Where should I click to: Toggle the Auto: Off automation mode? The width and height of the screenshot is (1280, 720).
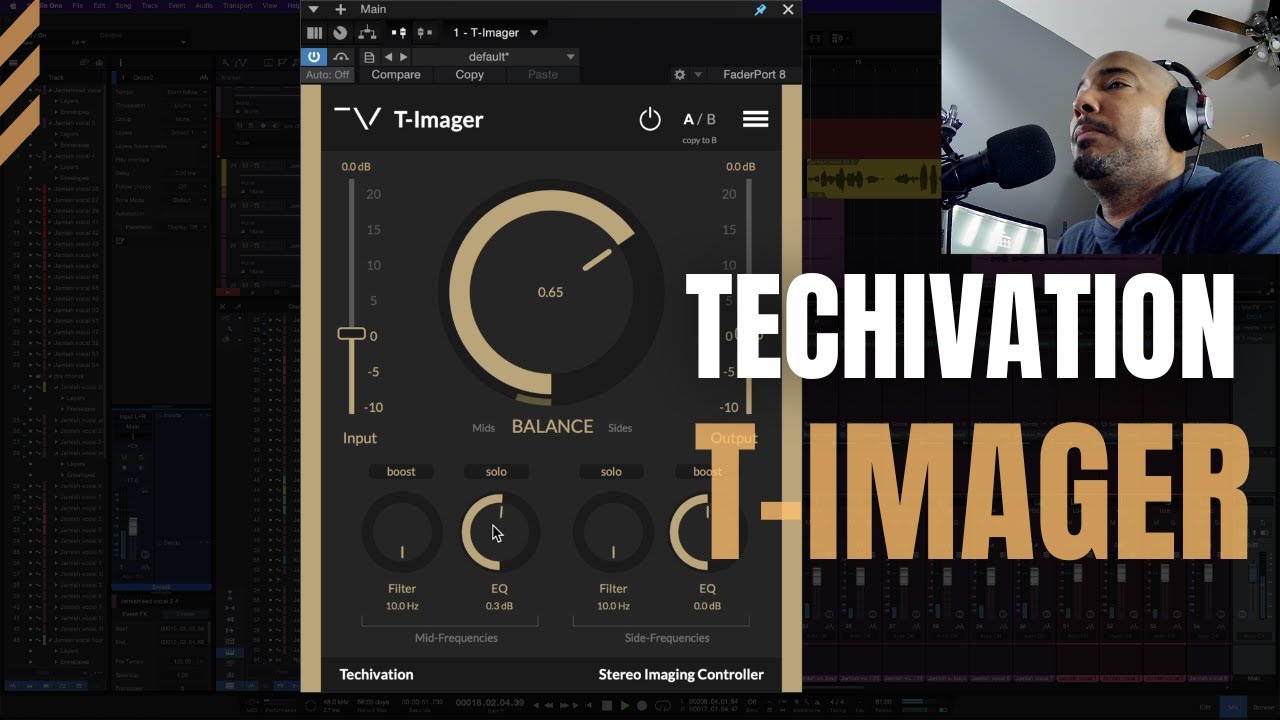coord(328,75)
